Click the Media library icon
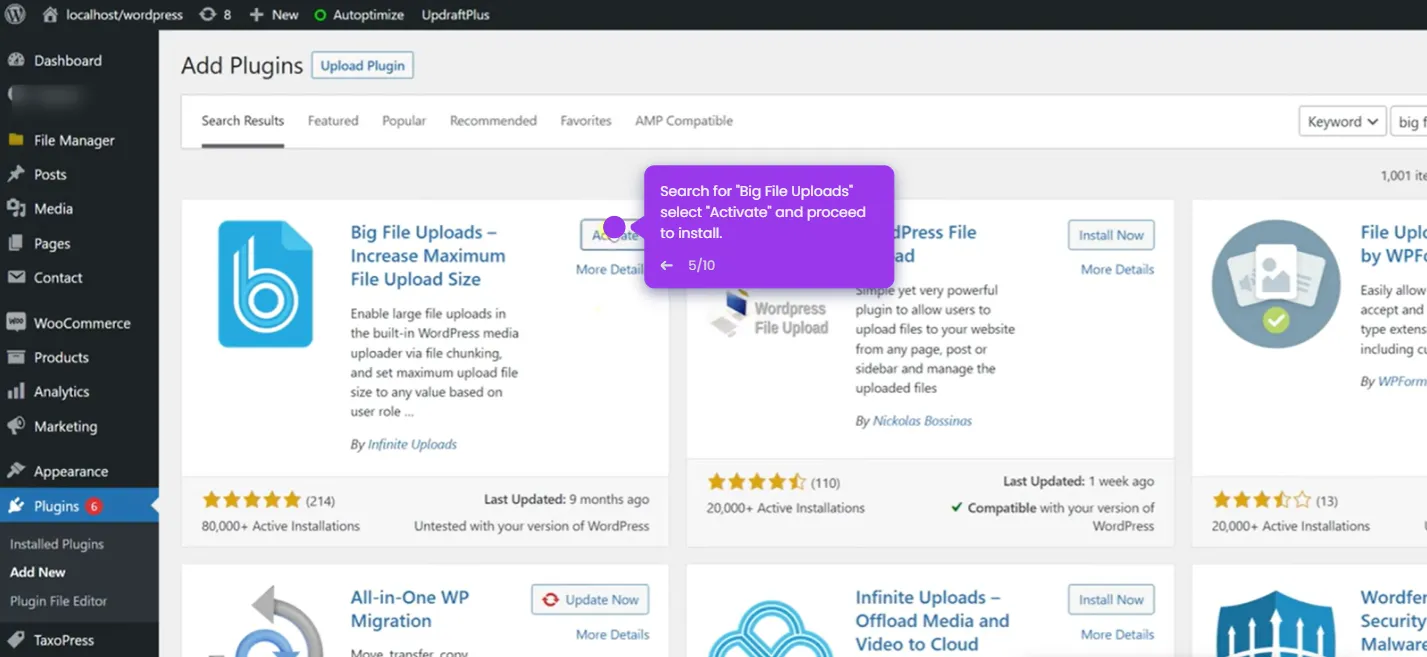 pyautogui.click(x=16, y=208)
